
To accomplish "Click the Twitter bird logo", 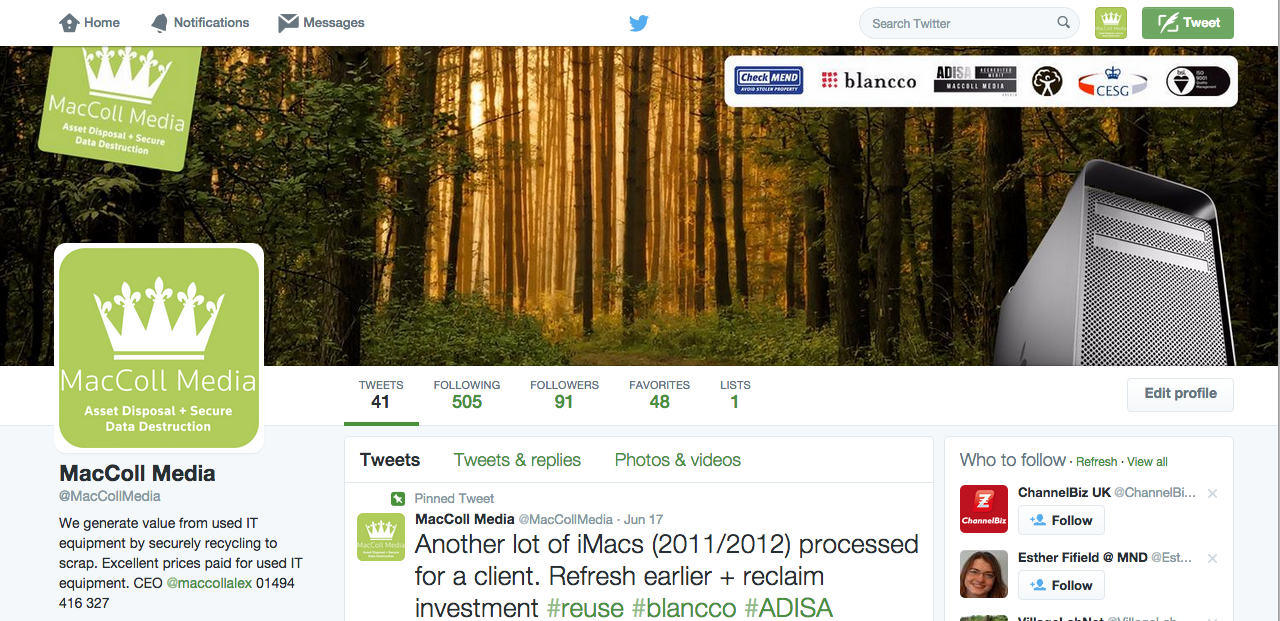I will (x=639, y=23).
